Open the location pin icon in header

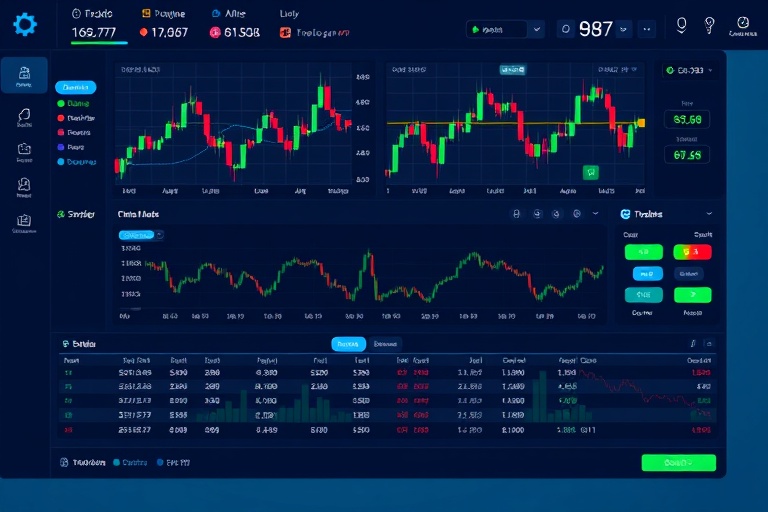pos(681,25)
